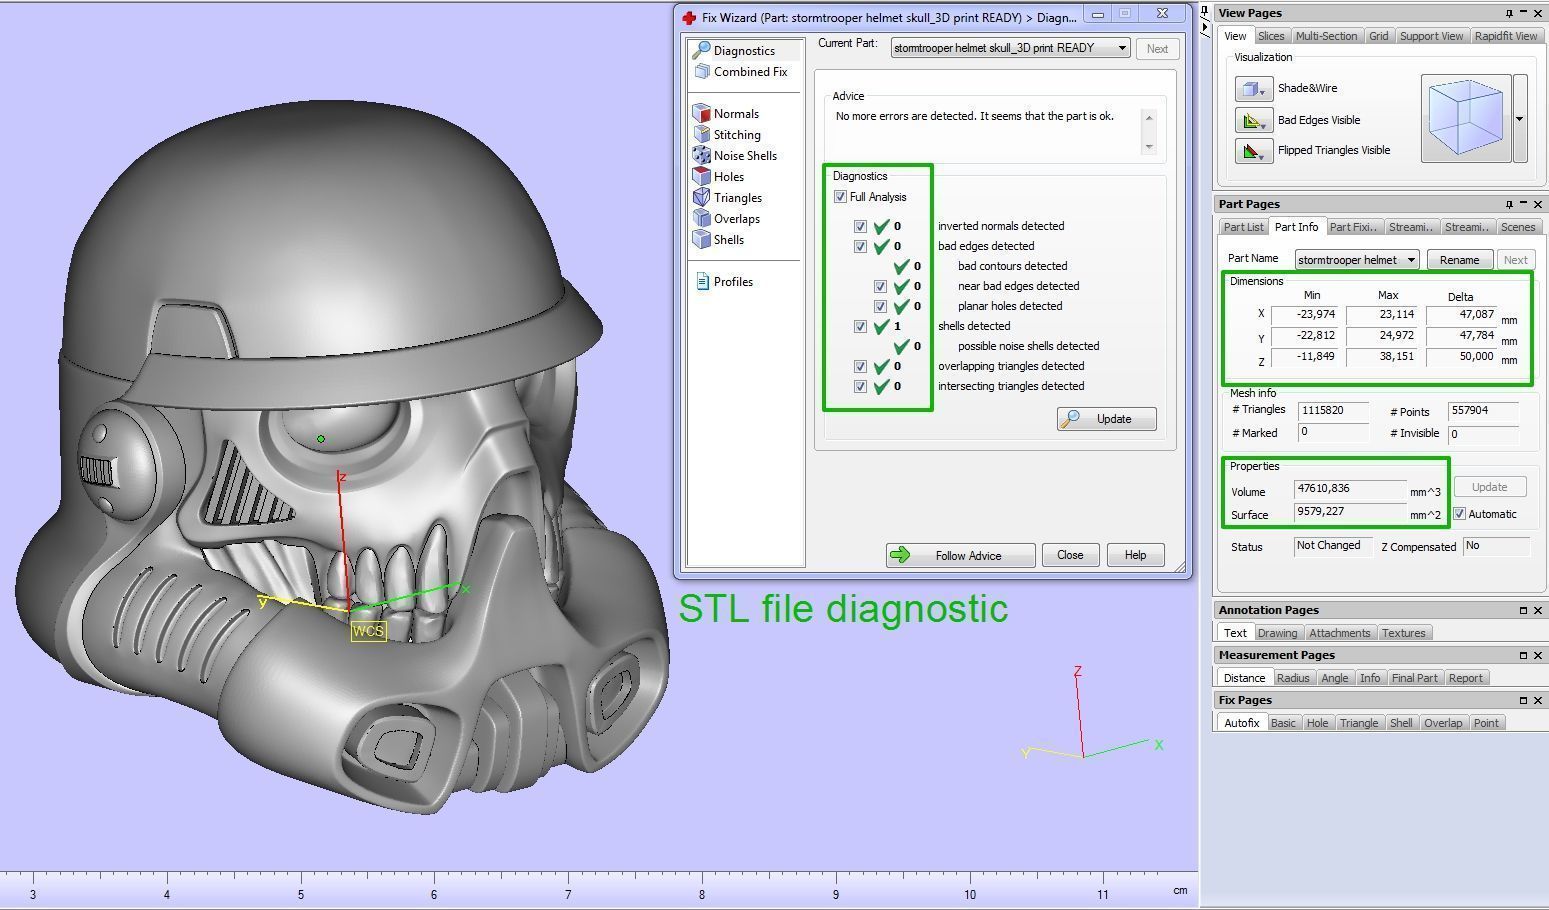Close the Annotation Pages panel

1538,610
